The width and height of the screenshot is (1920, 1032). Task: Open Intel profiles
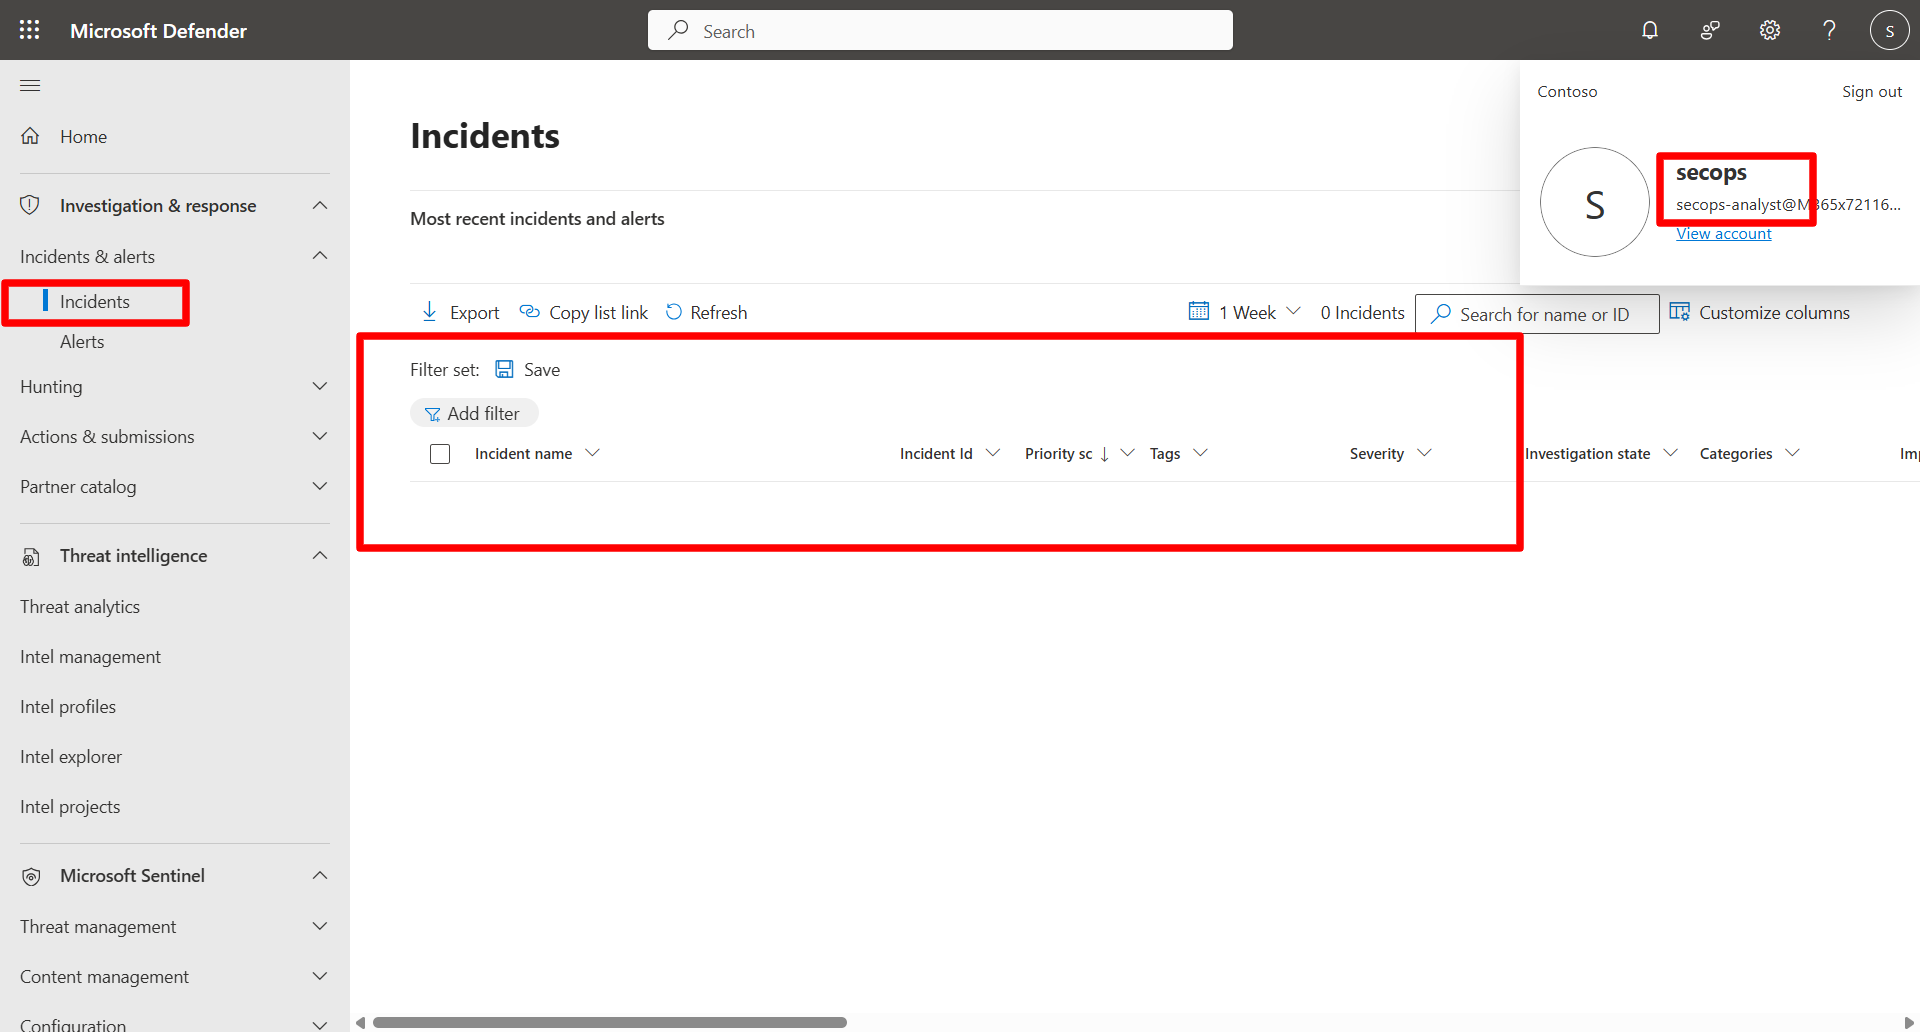point(68,707)
